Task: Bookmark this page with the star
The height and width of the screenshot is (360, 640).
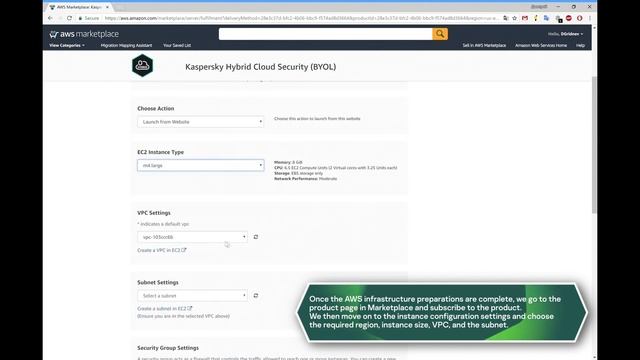Action: [x=515, y=18]
